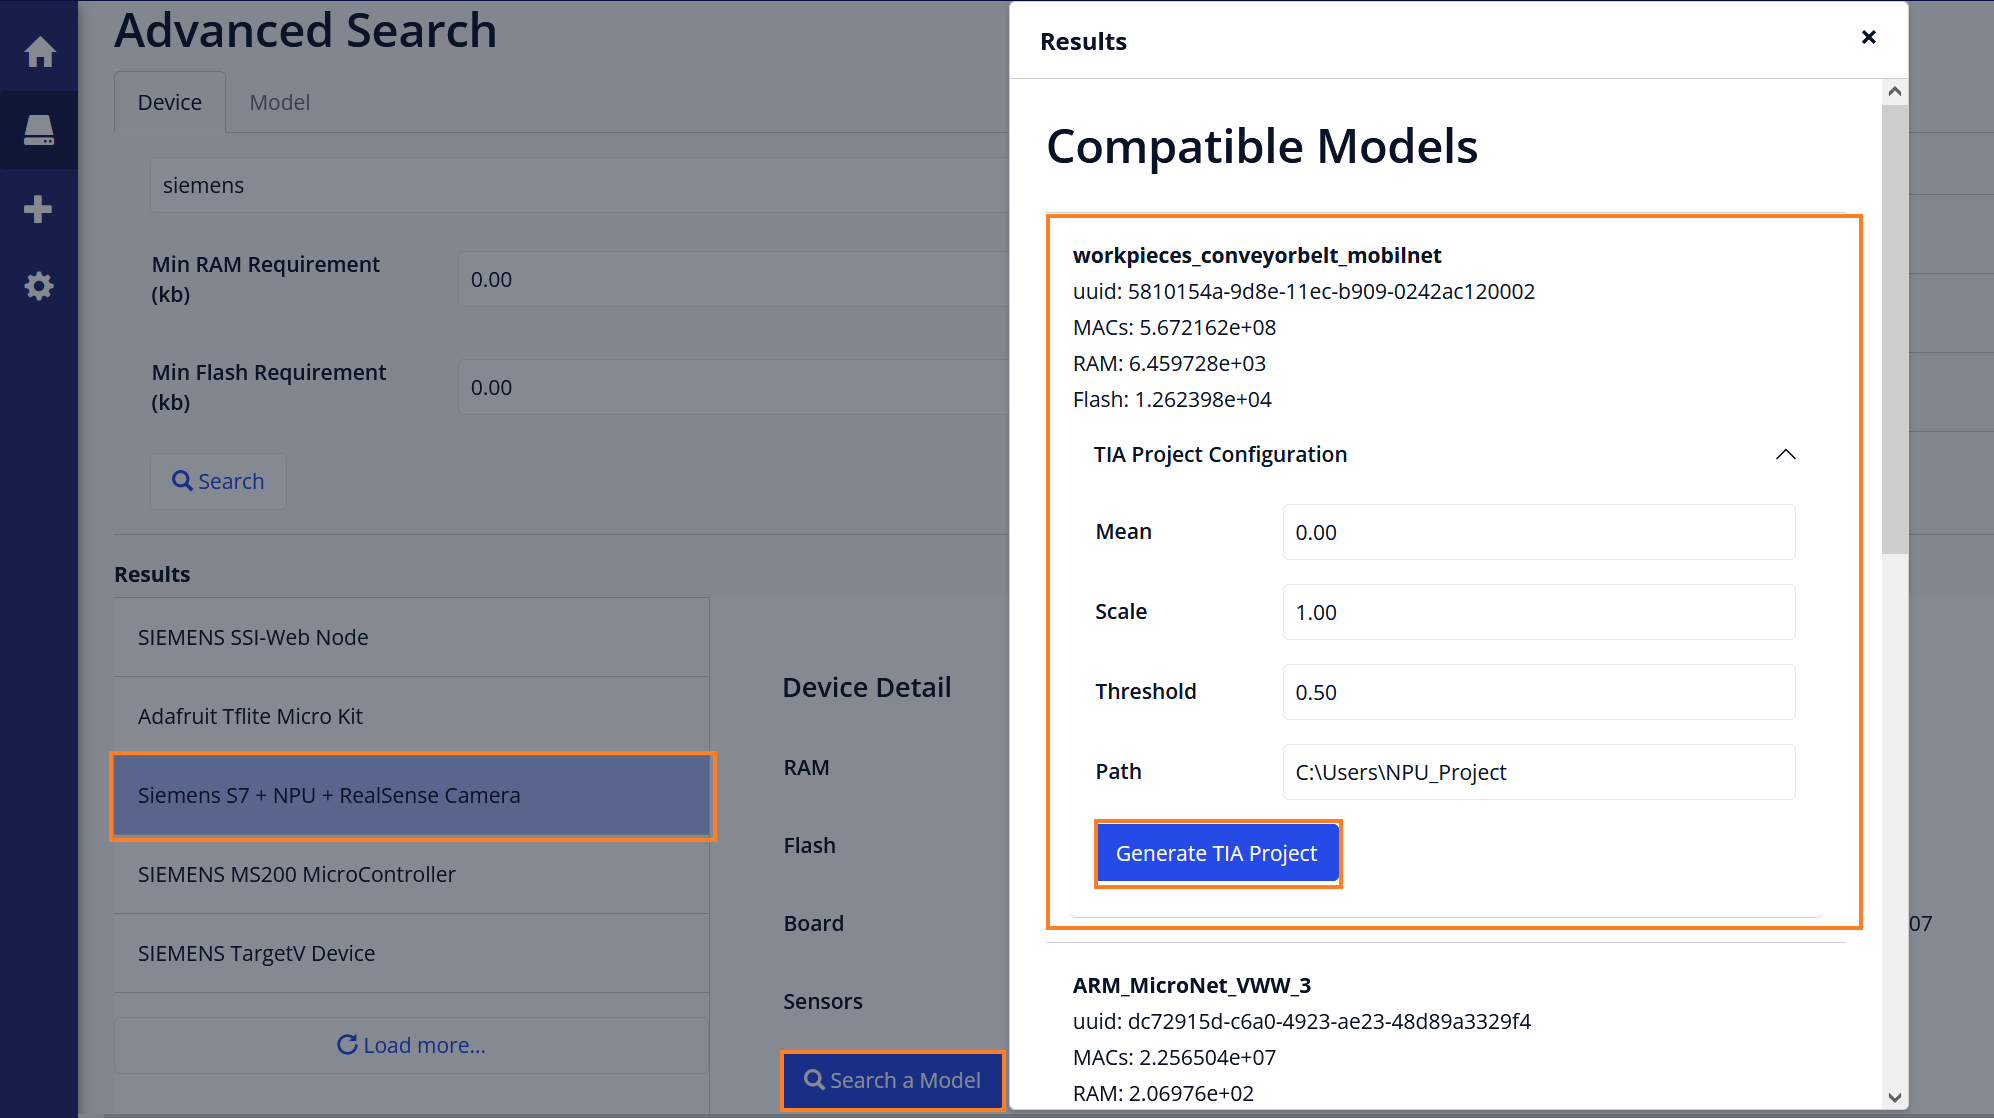The image size is (1994, 1118).
Task: Select SIEMENS MS200 MicroController result
Action: point(412,874)
